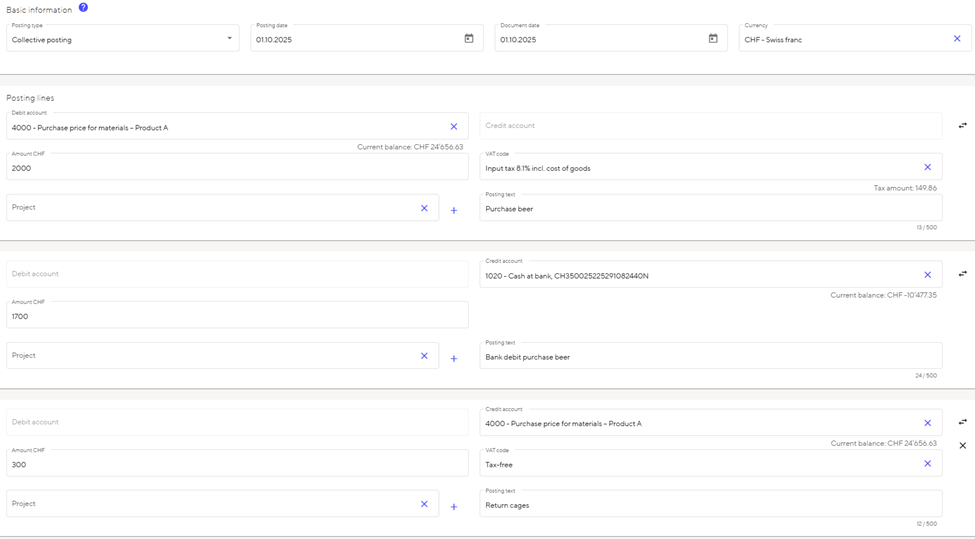
Task: Open the Posting date calendar picker
Action: 468,39
